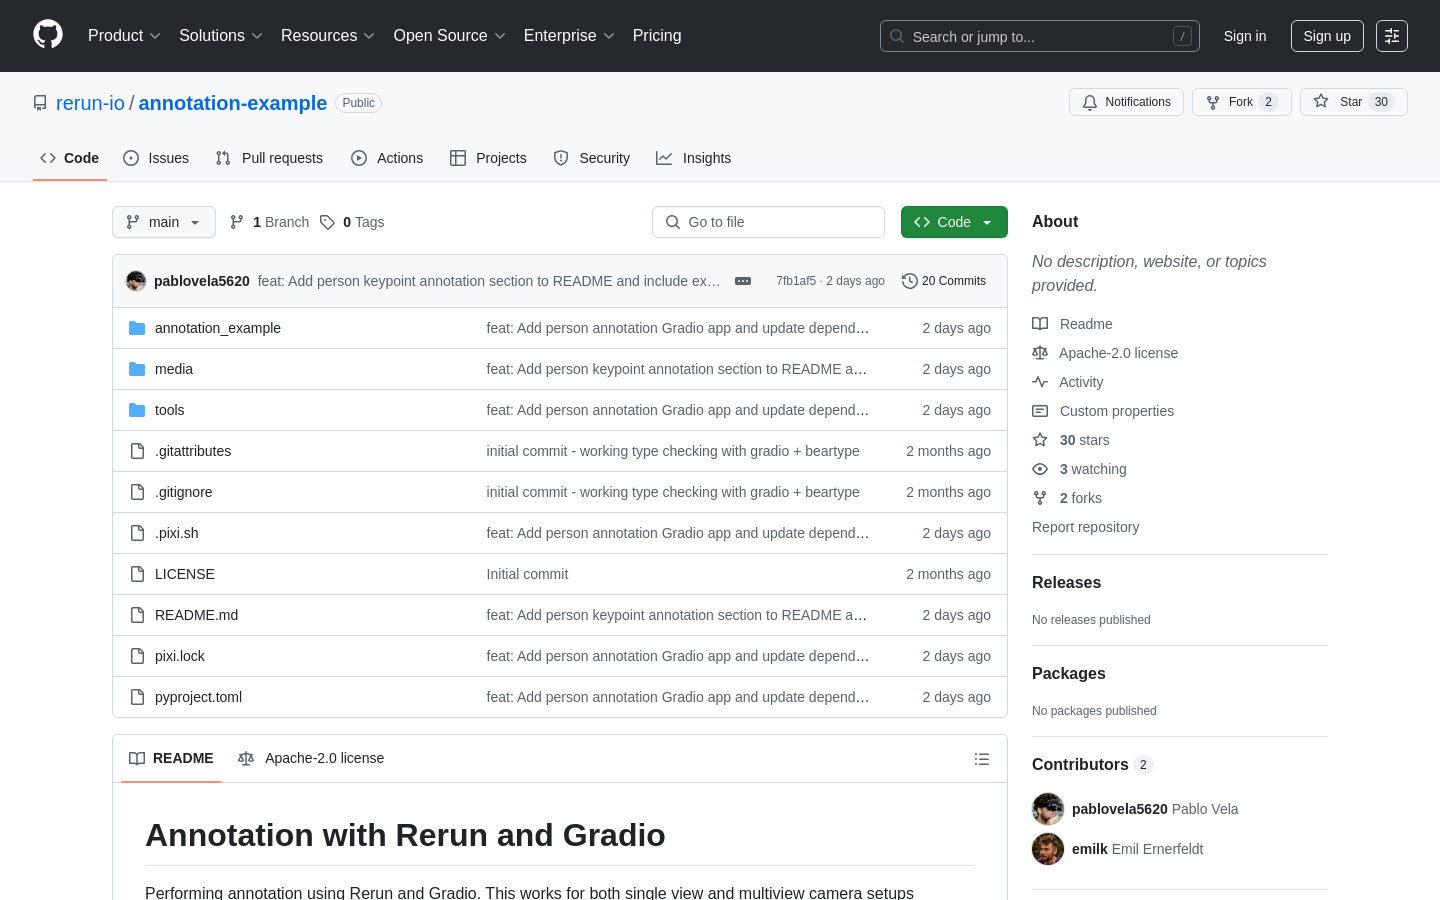Screen dimensions: 1440x900
Task: Open the annotation_example folder
Action: tap(218, 328)
